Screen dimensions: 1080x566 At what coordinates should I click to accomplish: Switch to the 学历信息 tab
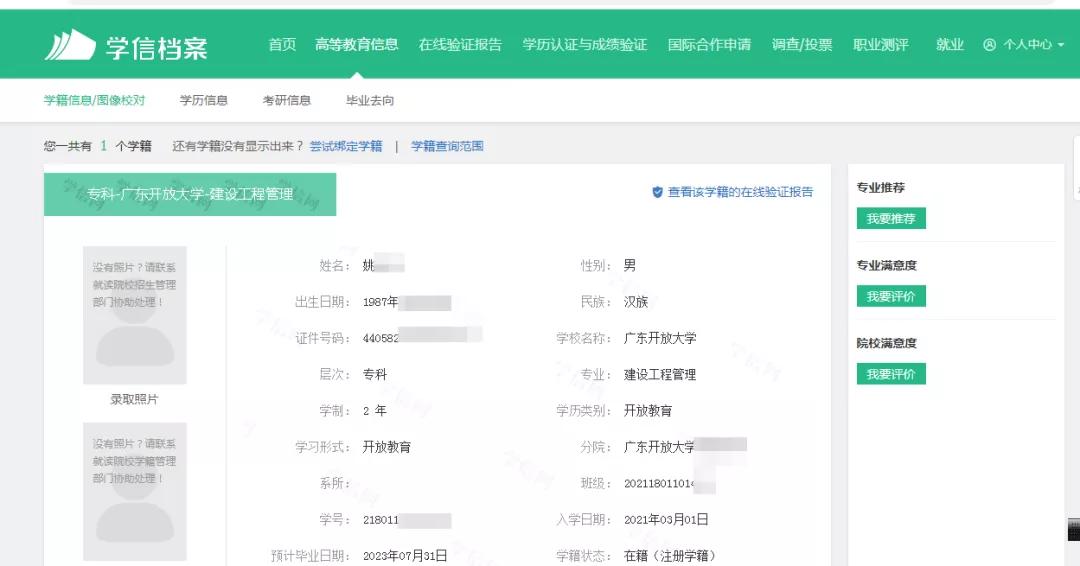[x=204, y=101]
